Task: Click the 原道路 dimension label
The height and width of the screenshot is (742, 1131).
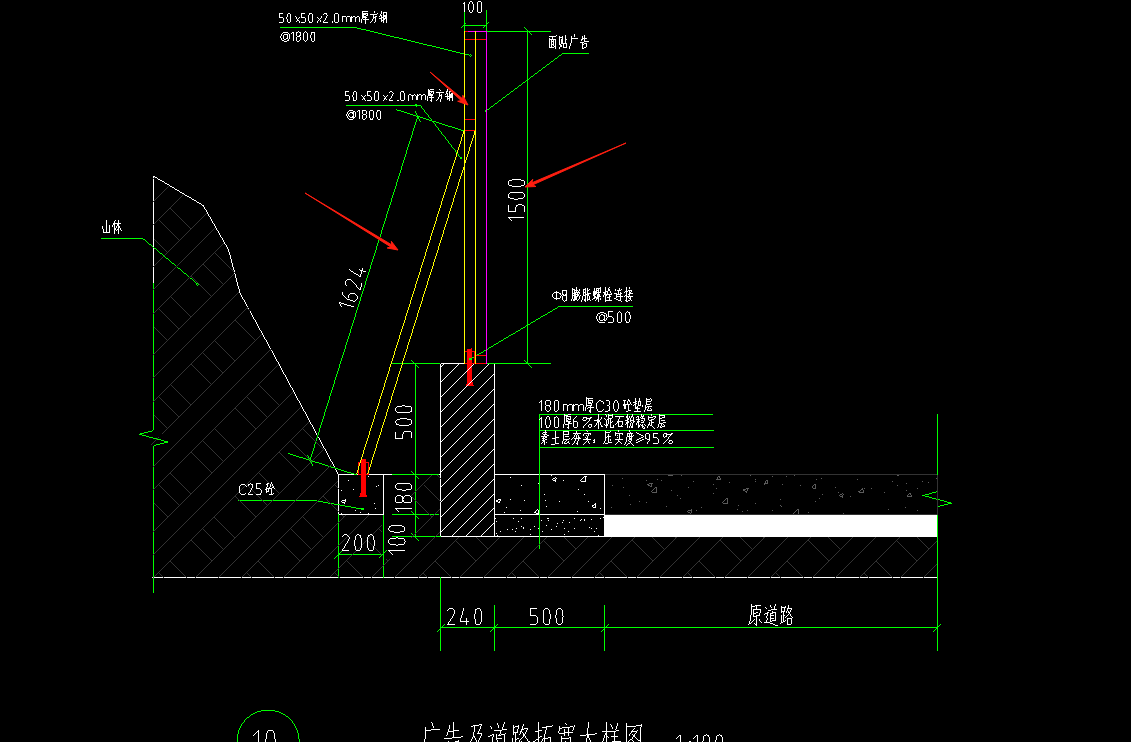Action: (x=770, y=616)
